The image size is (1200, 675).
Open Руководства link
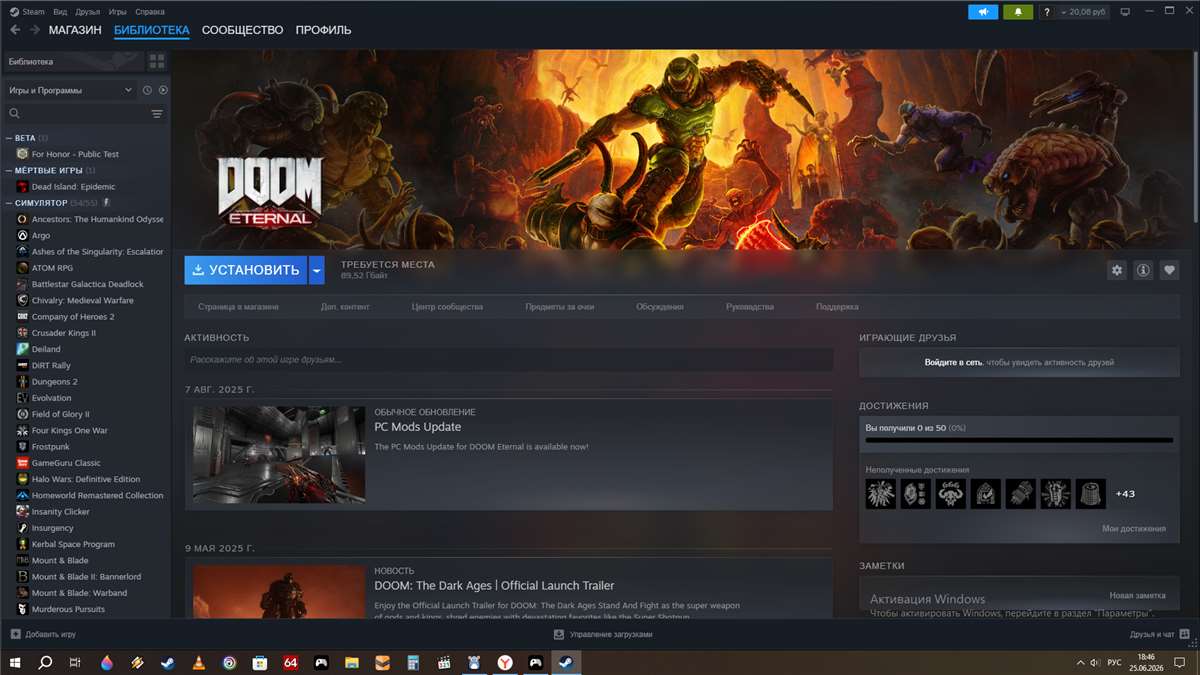(x=750, y=307)
